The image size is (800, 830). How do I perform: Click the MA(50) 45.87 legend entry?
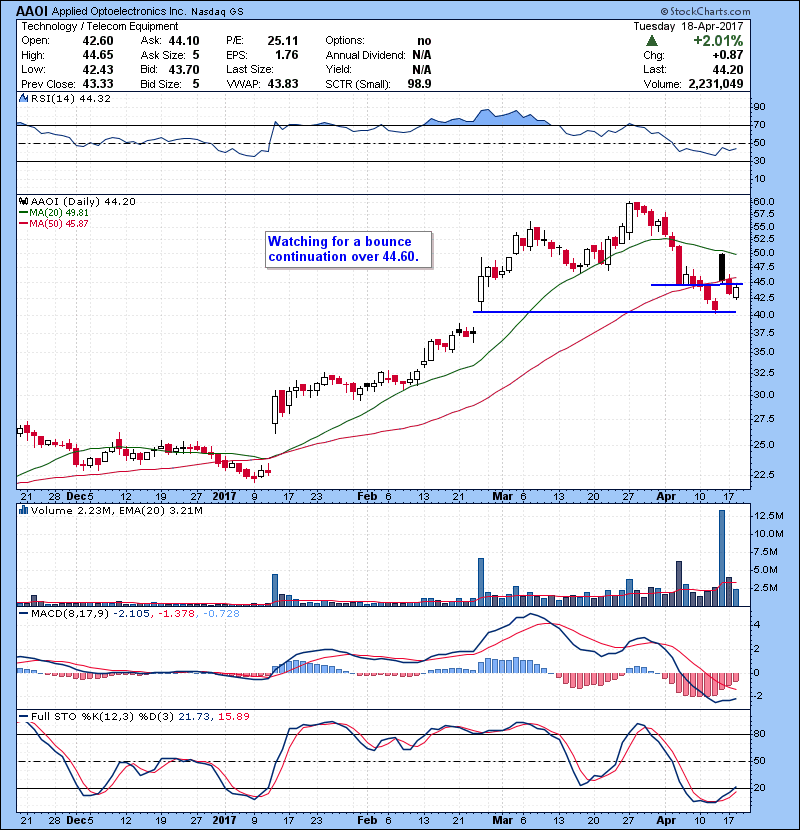(x=54, y=224)
